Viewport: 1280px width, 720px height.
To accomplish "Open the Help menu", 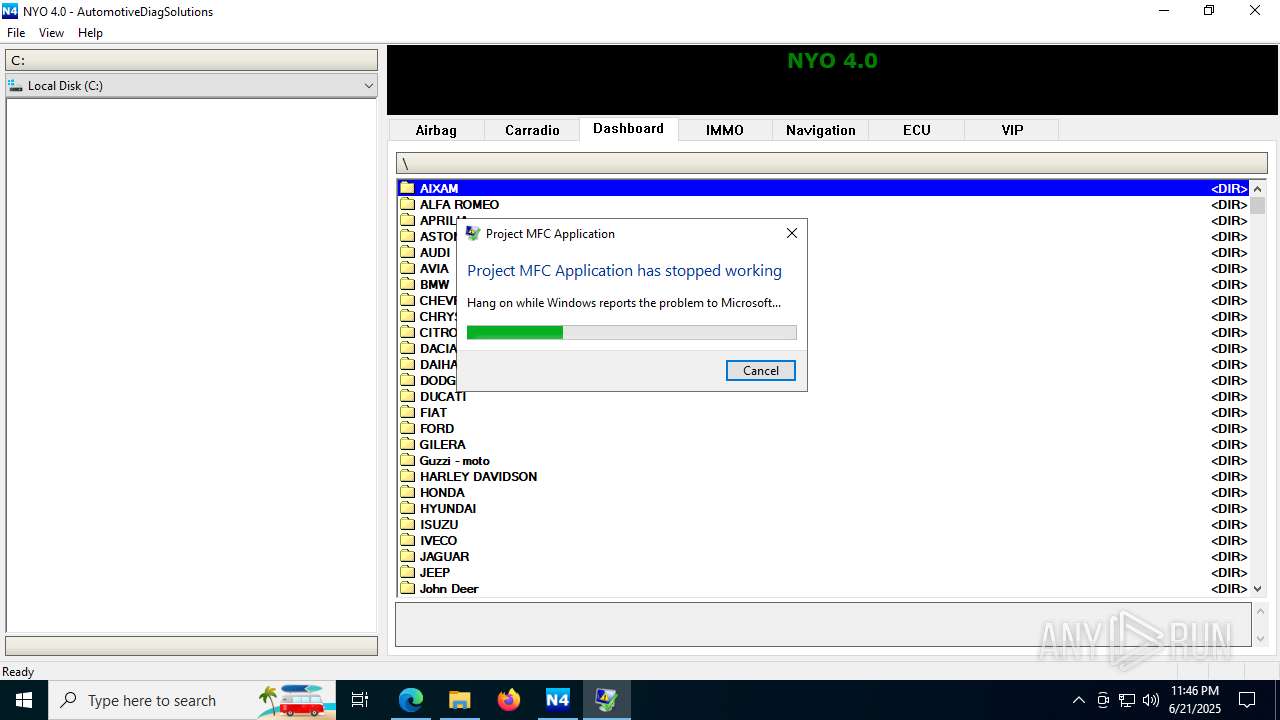I will point(90,33).
